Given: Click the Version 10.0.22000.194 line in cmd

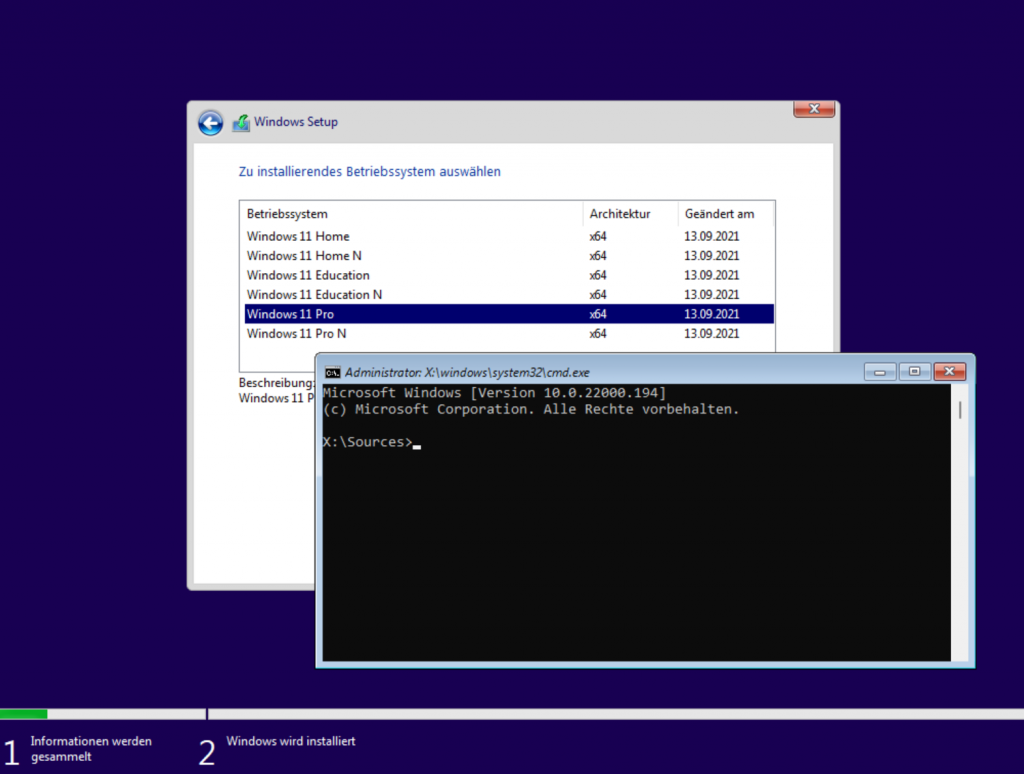Looking at the screenshot, I should coord(494,393).
